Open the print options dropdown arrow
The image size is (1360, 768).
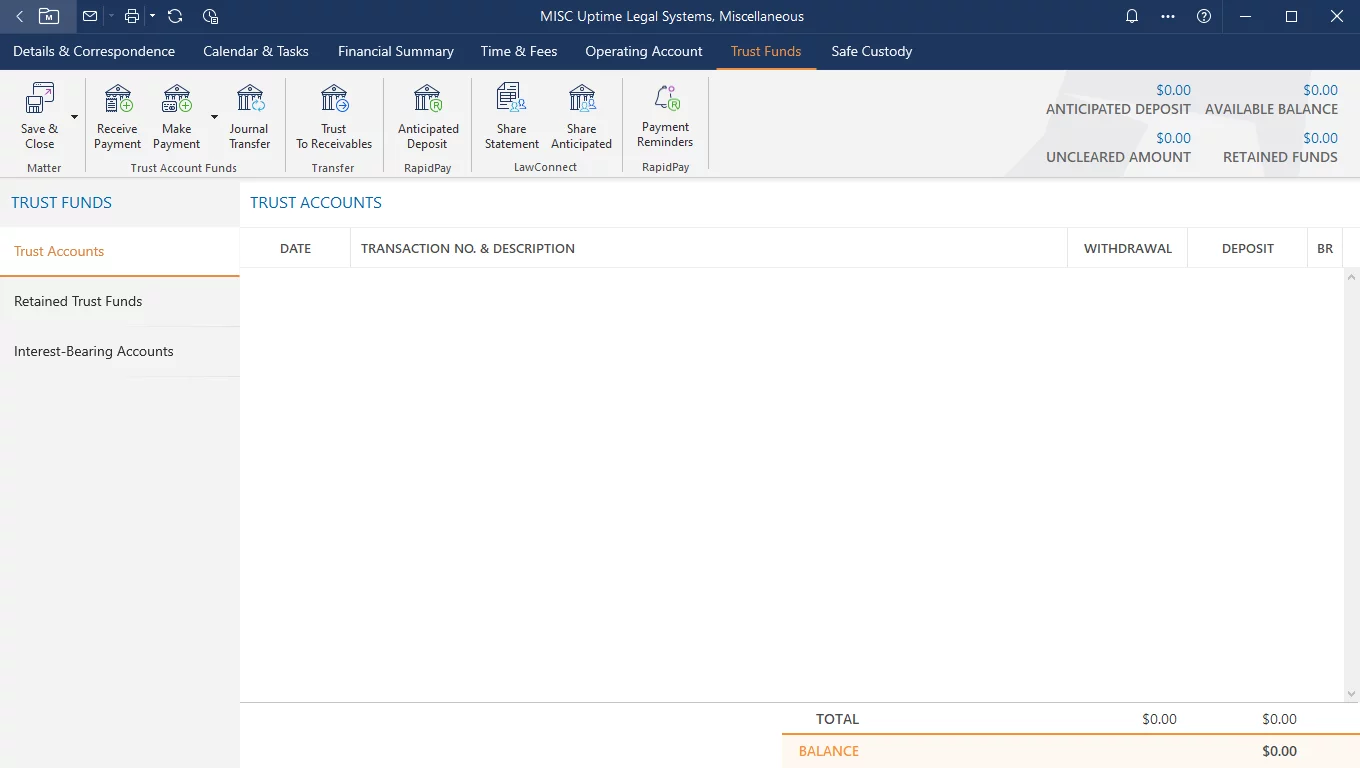click(x=152, y=16)
